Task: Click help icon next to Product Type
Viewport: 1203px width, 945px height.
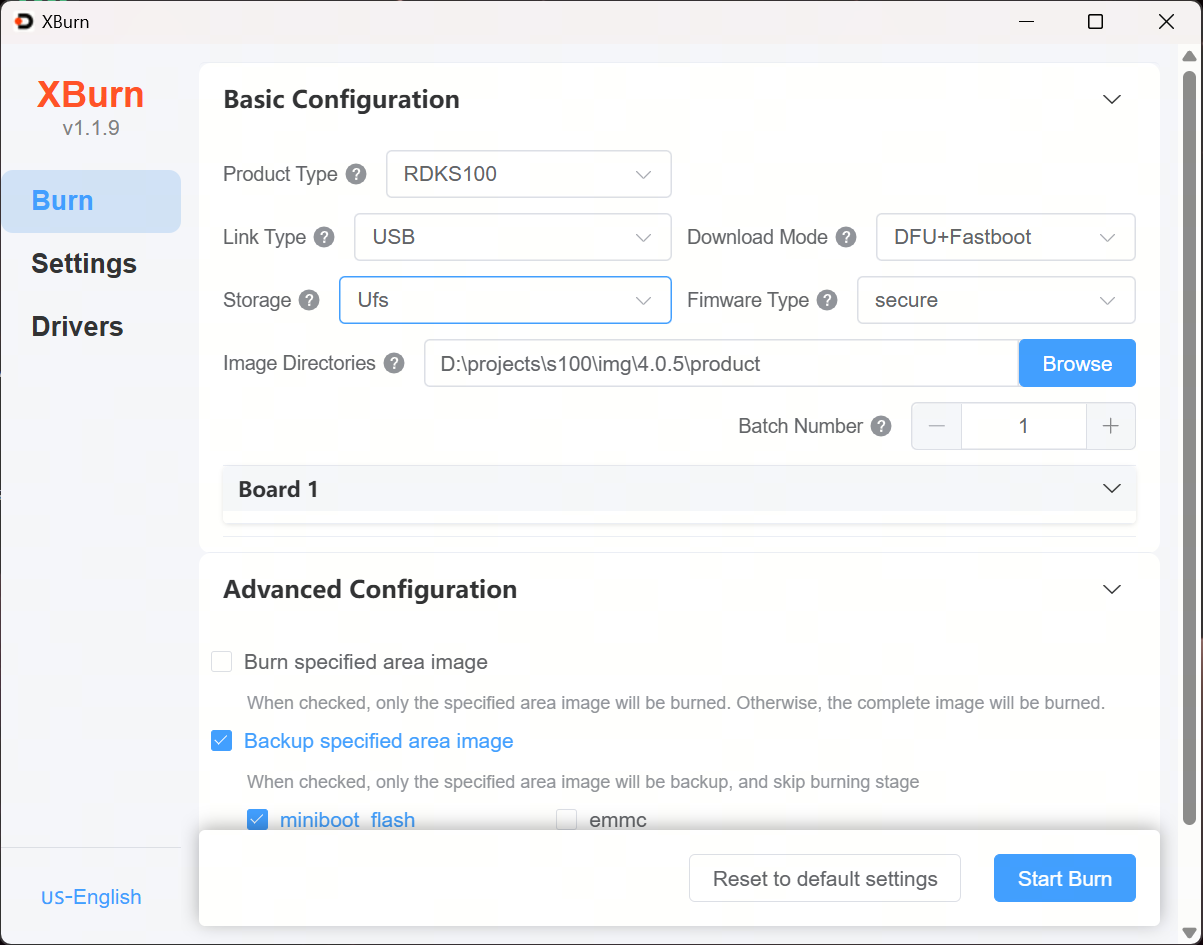Action: click(x=356, y=174)
